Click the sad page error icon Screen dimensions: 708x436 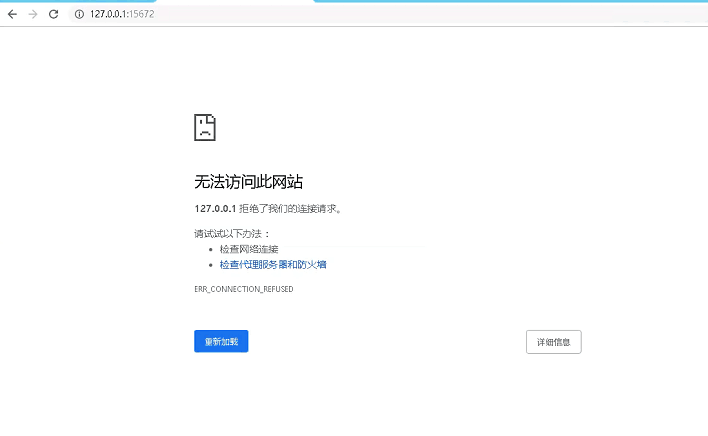click(x=204, y=127)
